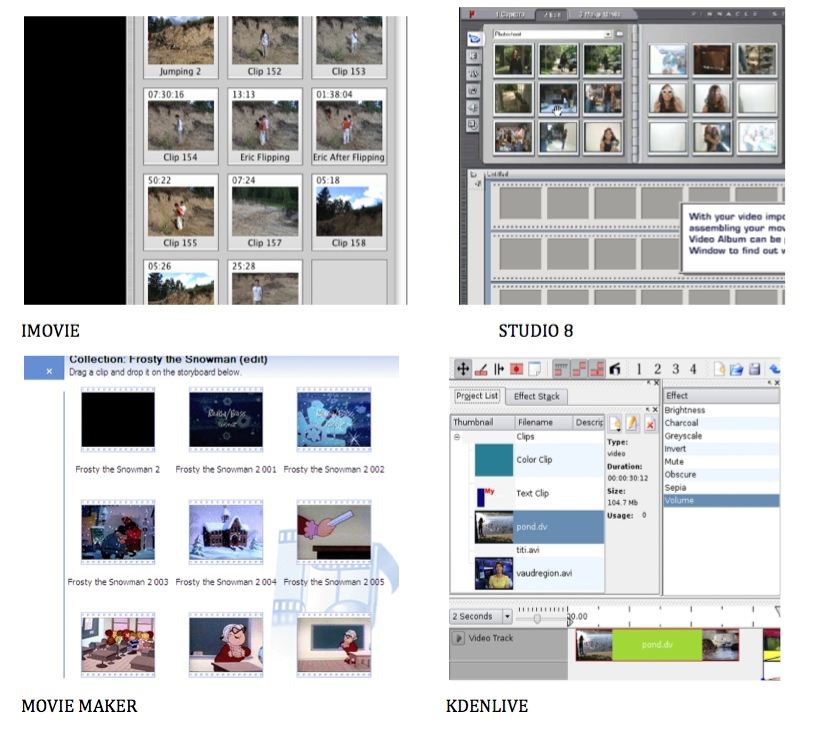Select iMovie Jumping 2 clip
This screenshot has width=822, height=729.
(181, 47)
